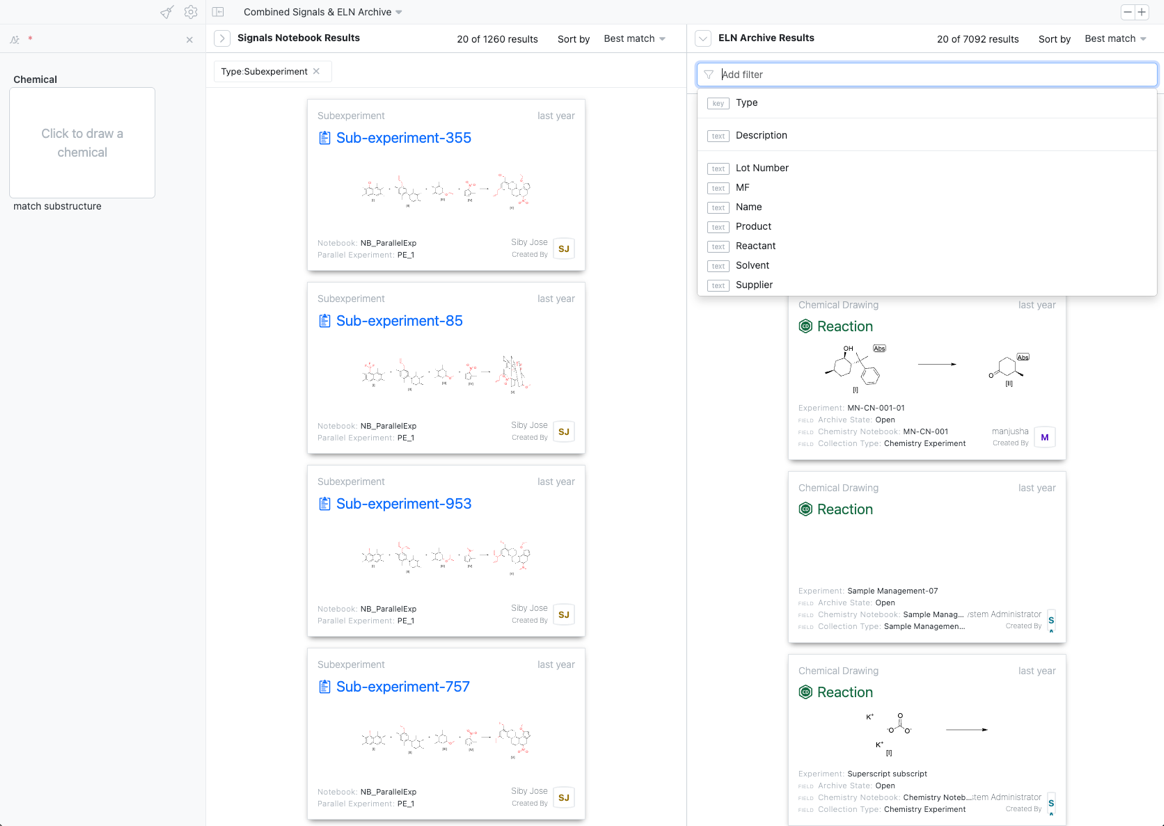Image resolution: width=1164 pixels, height=826 pixels.
Task: Select the Description filter option
Action: tap(926, 135)
